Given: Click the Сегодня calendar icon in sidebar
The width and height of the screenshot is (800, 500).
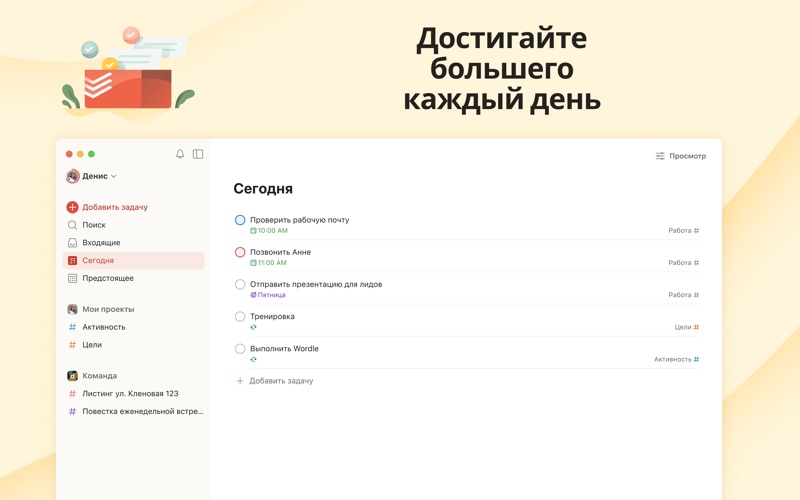Looking at the screenshot, I should [x=72, y=260].
